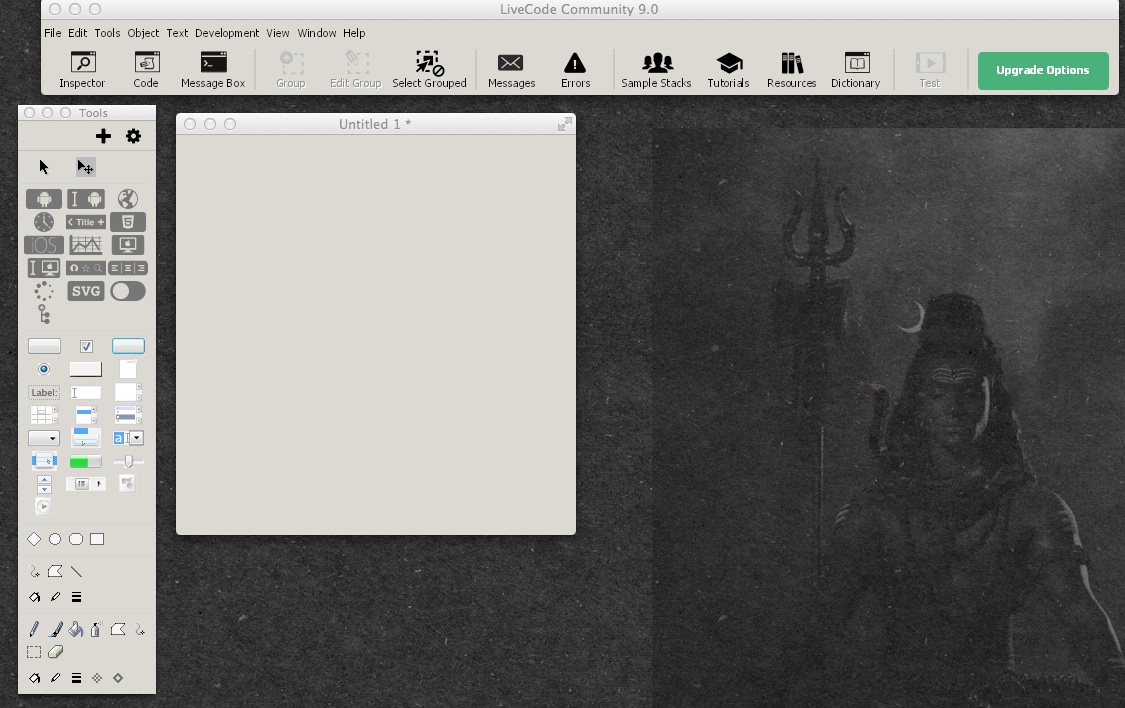This screenshot has width=1125, height=708.
Task: Select the checkbox control in Tools
Action: point(86,346)
